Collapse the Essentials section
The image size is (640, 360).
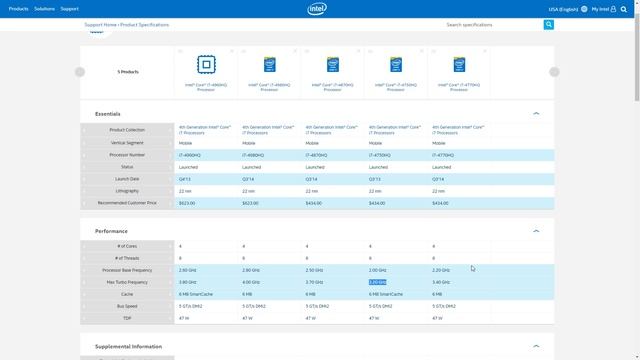pos(536,113)
